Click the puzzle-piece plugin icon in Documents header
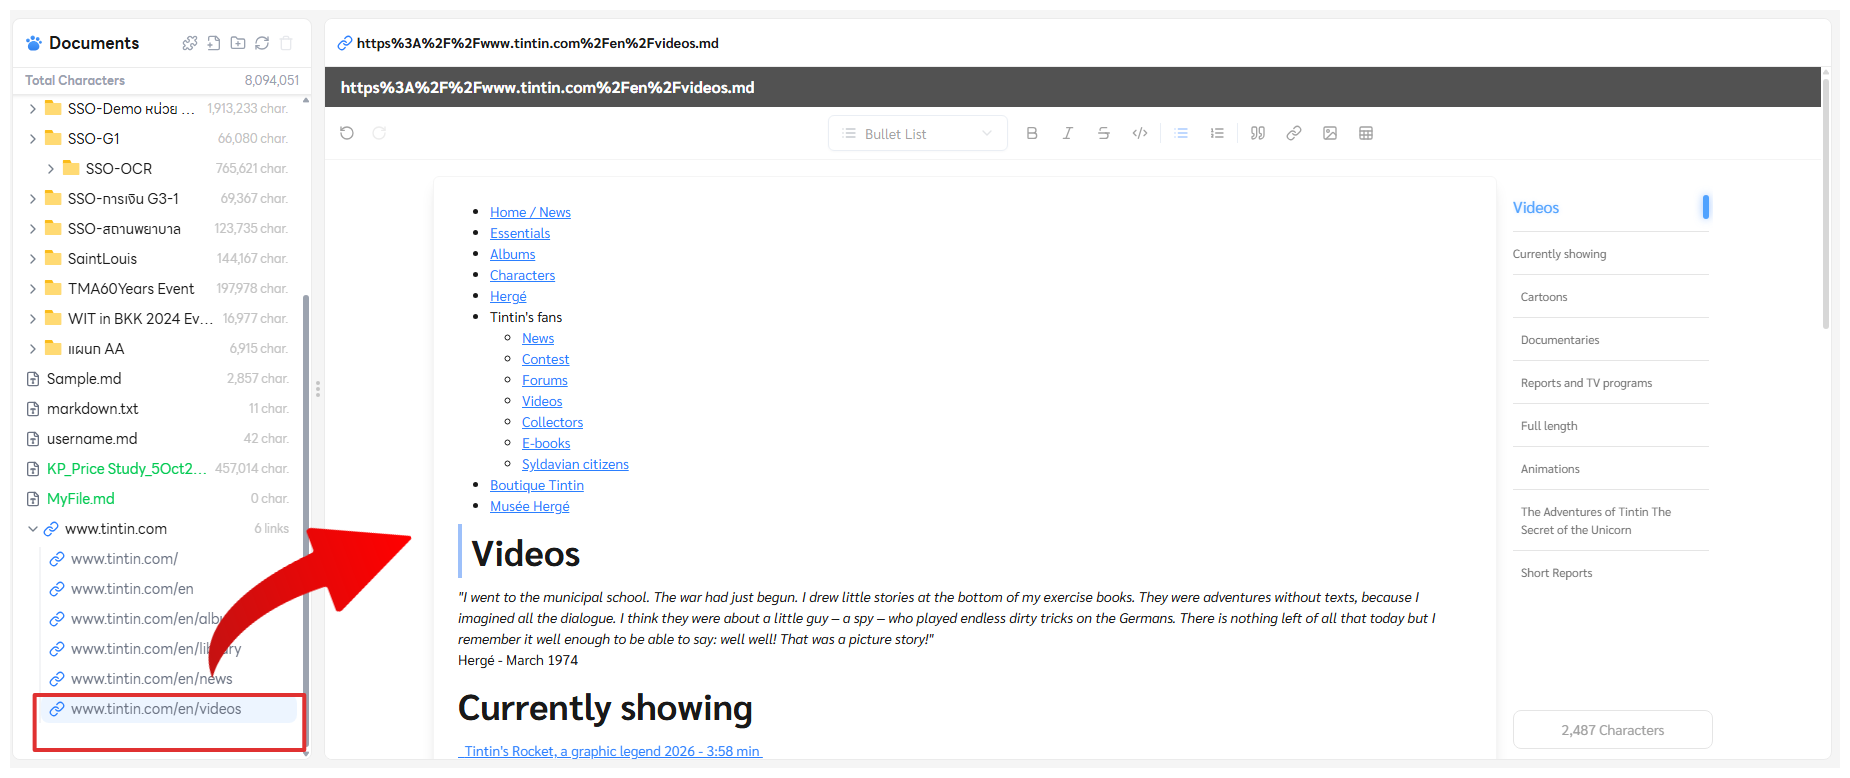Viewport: 1850px width, 778px height. pos(190,43)
